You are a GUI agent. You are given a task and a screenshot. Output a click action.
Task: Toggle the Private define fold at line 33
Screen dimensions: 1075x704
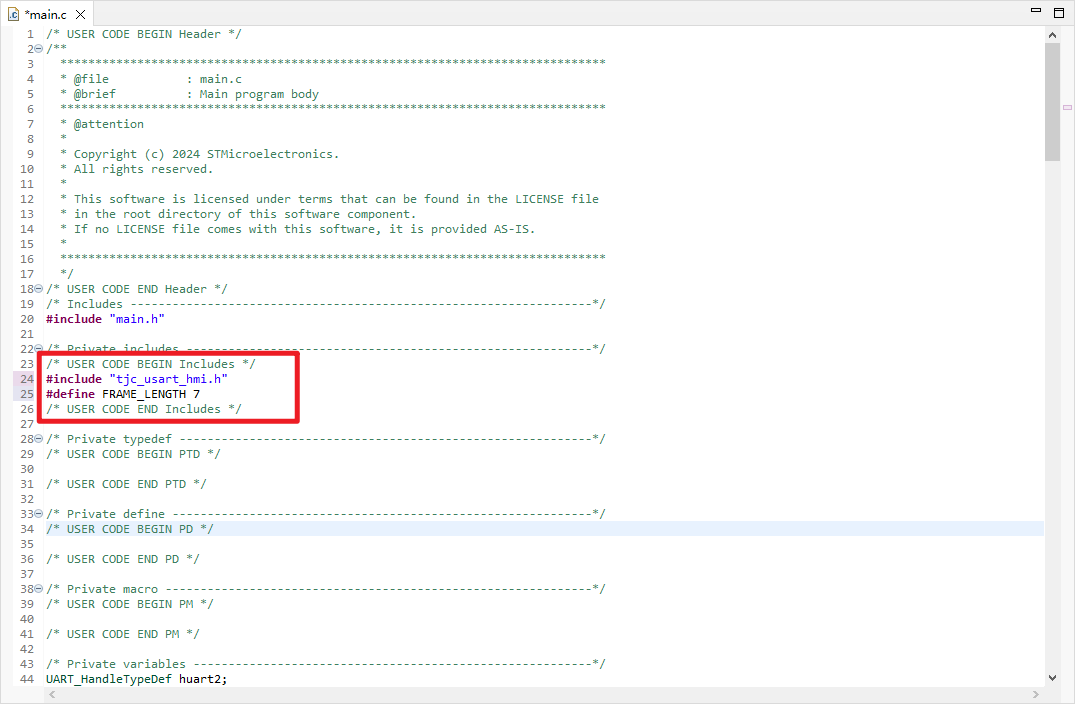point(39,514)
